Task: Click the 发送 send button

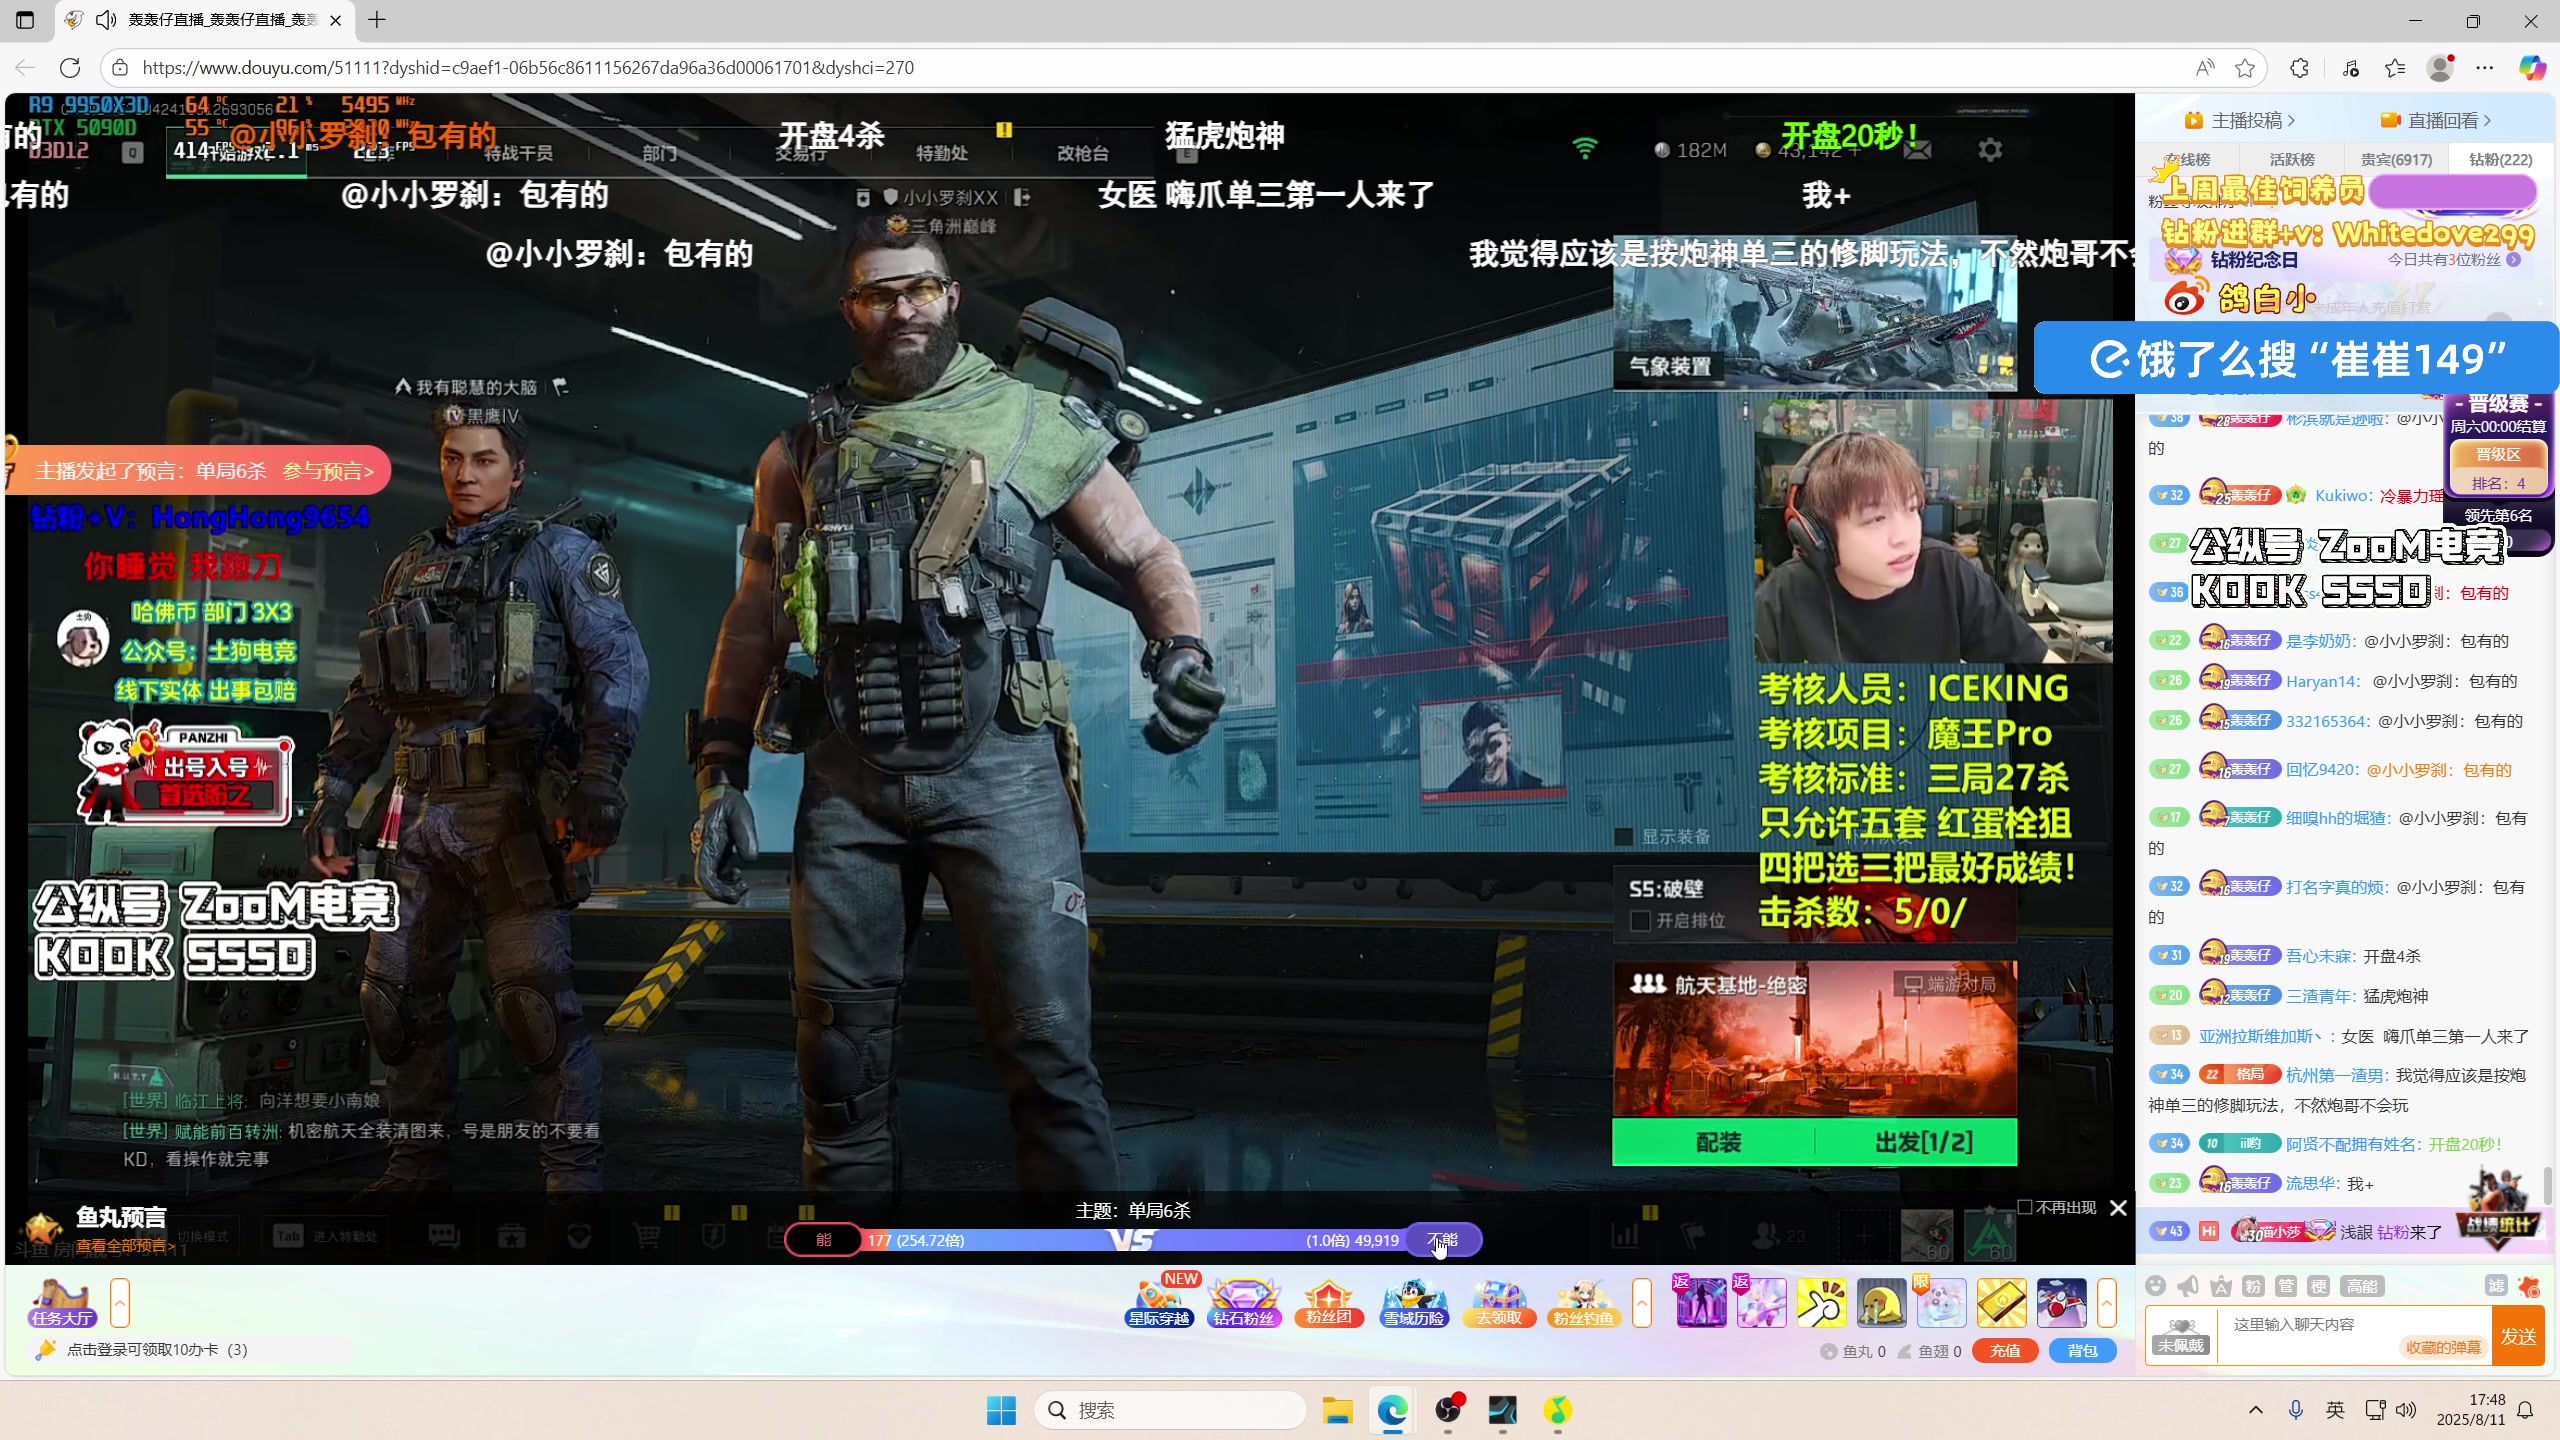Action: 2518,1336
